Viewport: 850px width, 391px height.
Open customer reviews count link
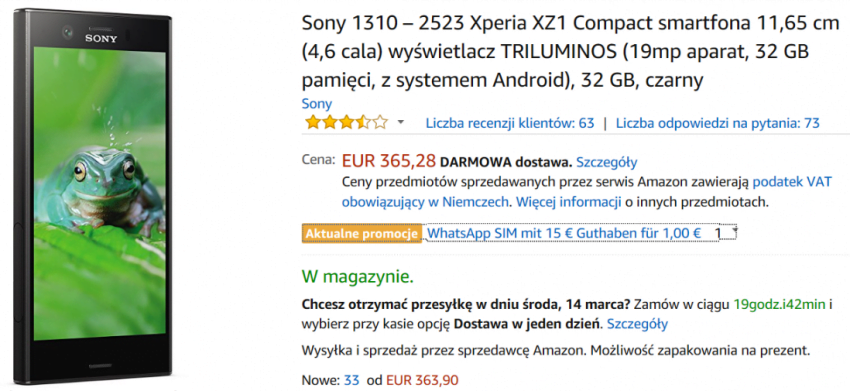[510, 123]
